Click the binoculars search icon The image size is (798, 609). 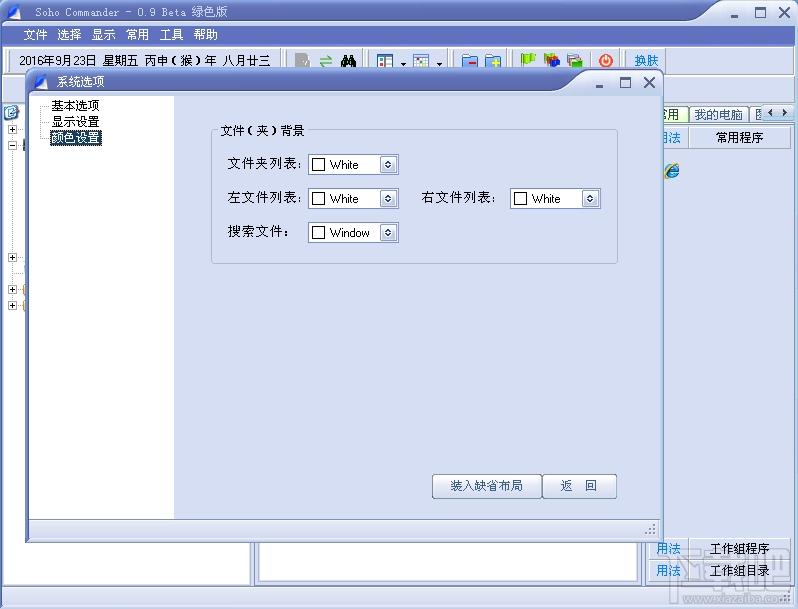click(348, 61)
